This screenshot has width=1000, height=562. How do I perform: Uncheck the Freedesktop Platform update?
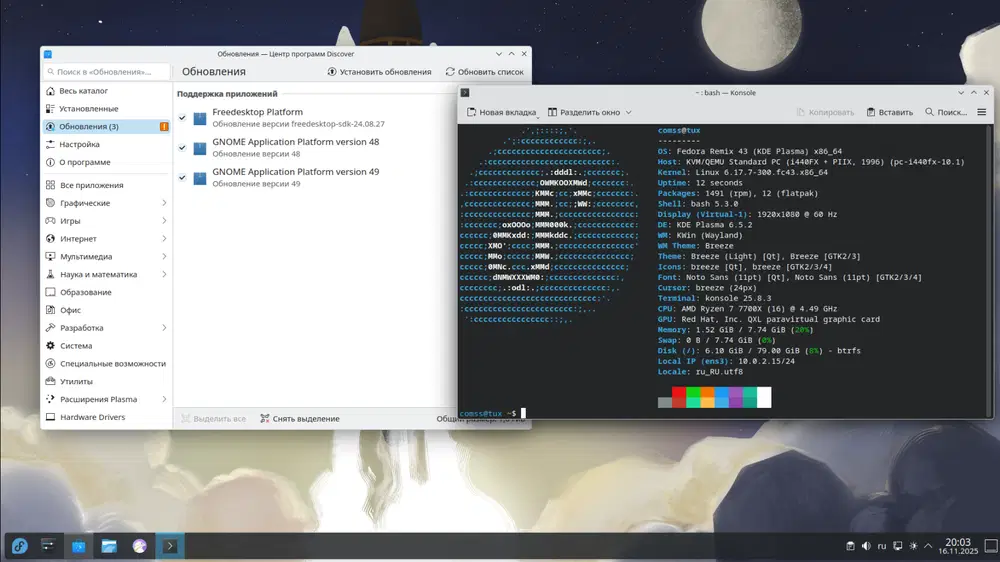pos(182,117)
